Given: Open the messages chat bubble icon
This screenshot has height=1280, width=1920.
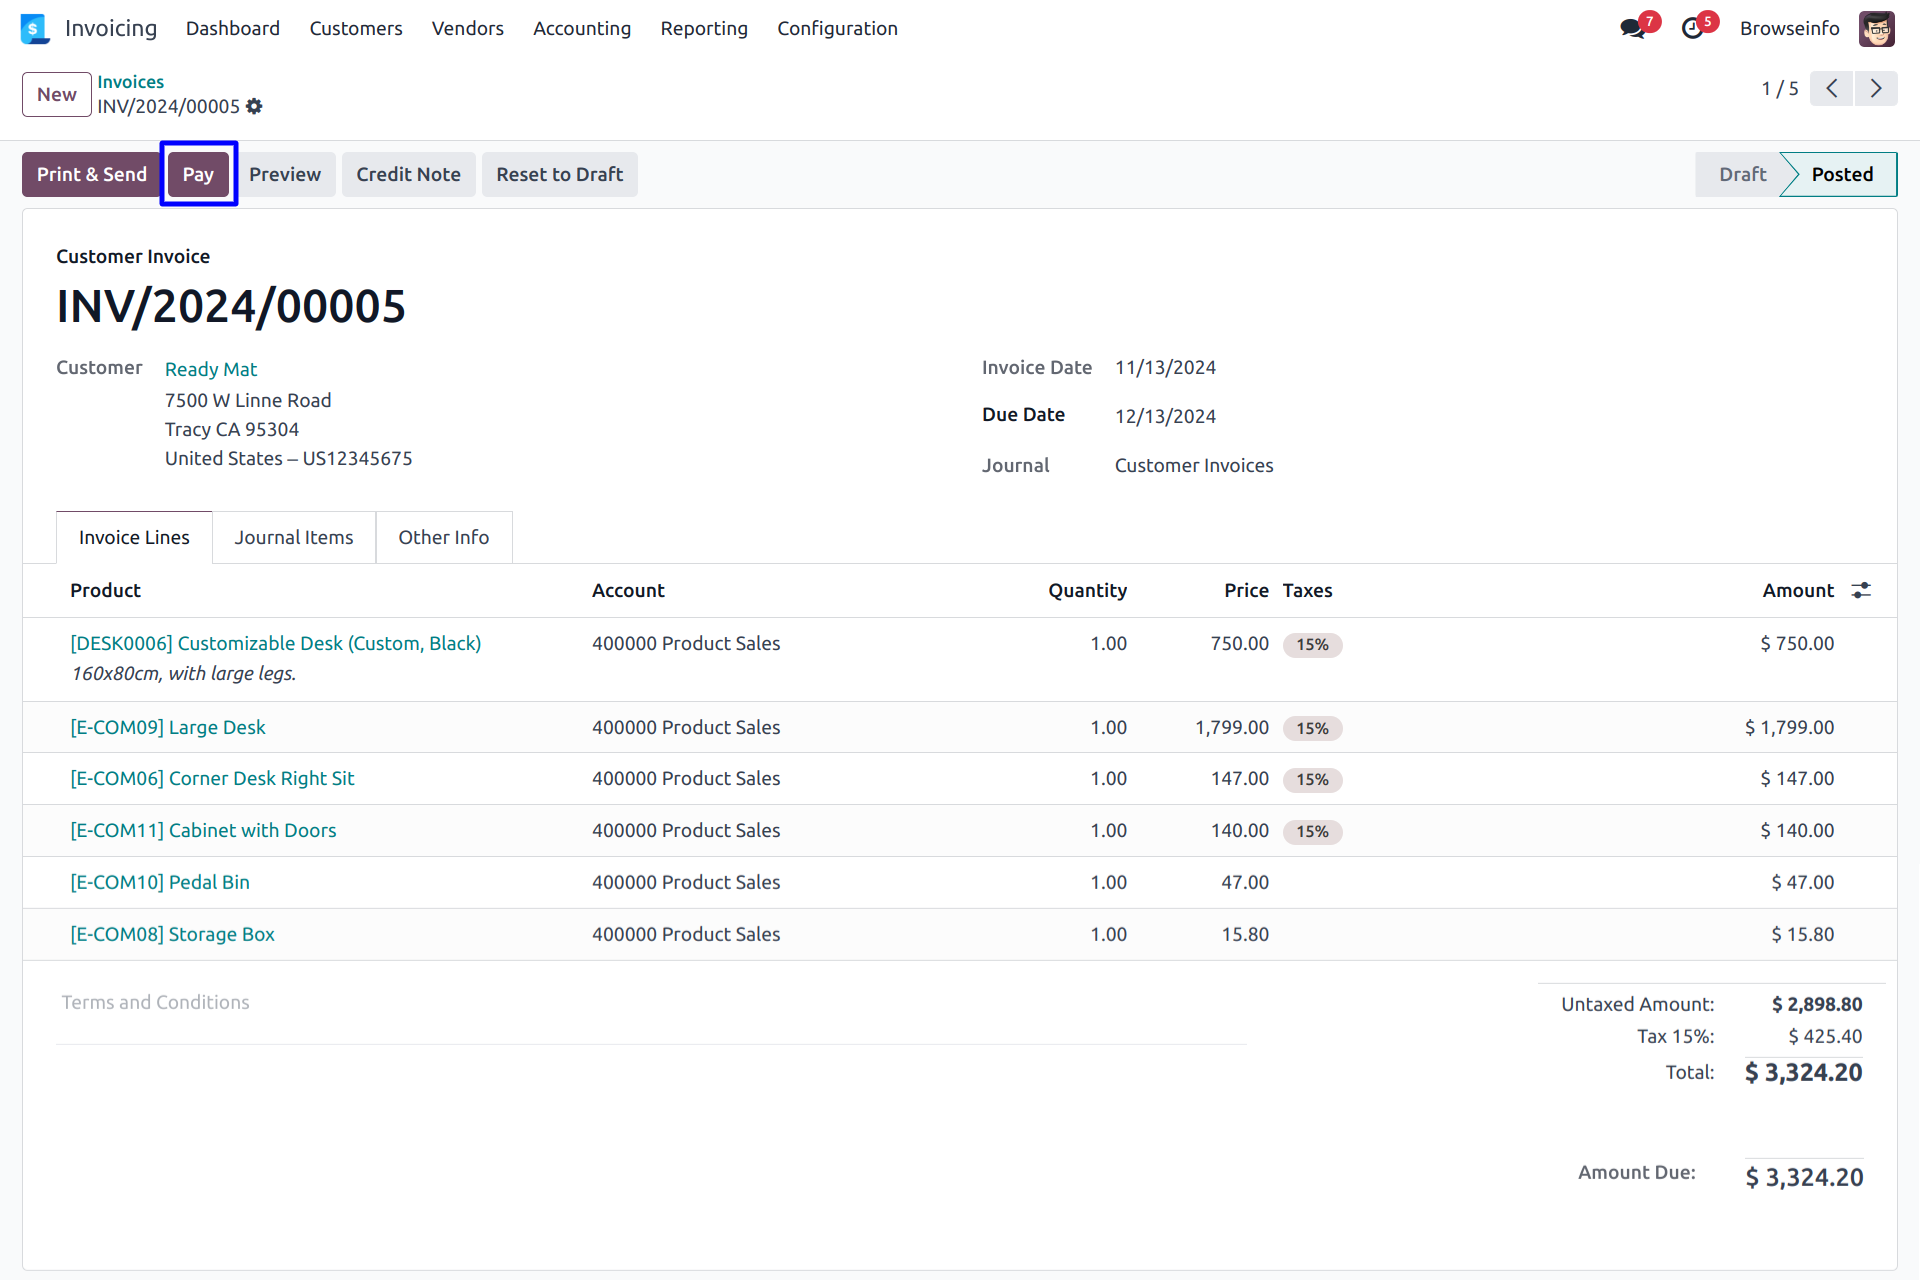Looking at the screenshot, I should pos(1633,29).
